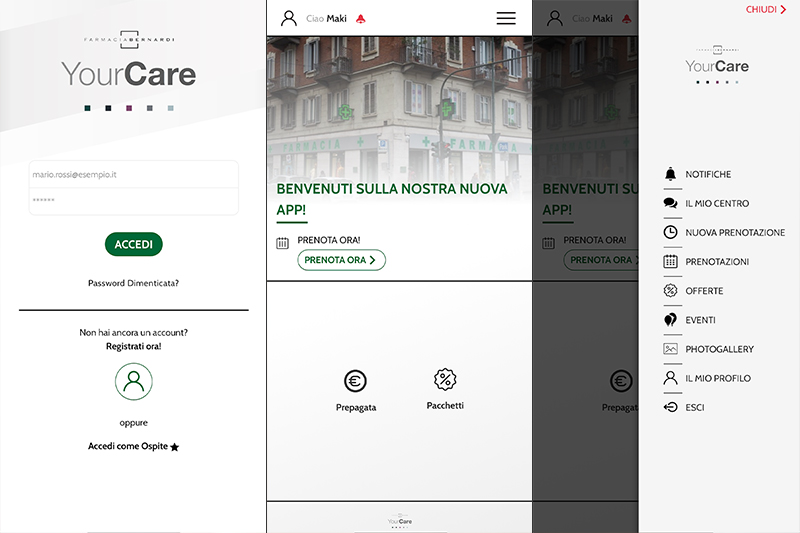This screenshot has width=800, height=533.
Task: Open OFFERTE menu item
Action: pyautogui.click(x=704, y=291)
